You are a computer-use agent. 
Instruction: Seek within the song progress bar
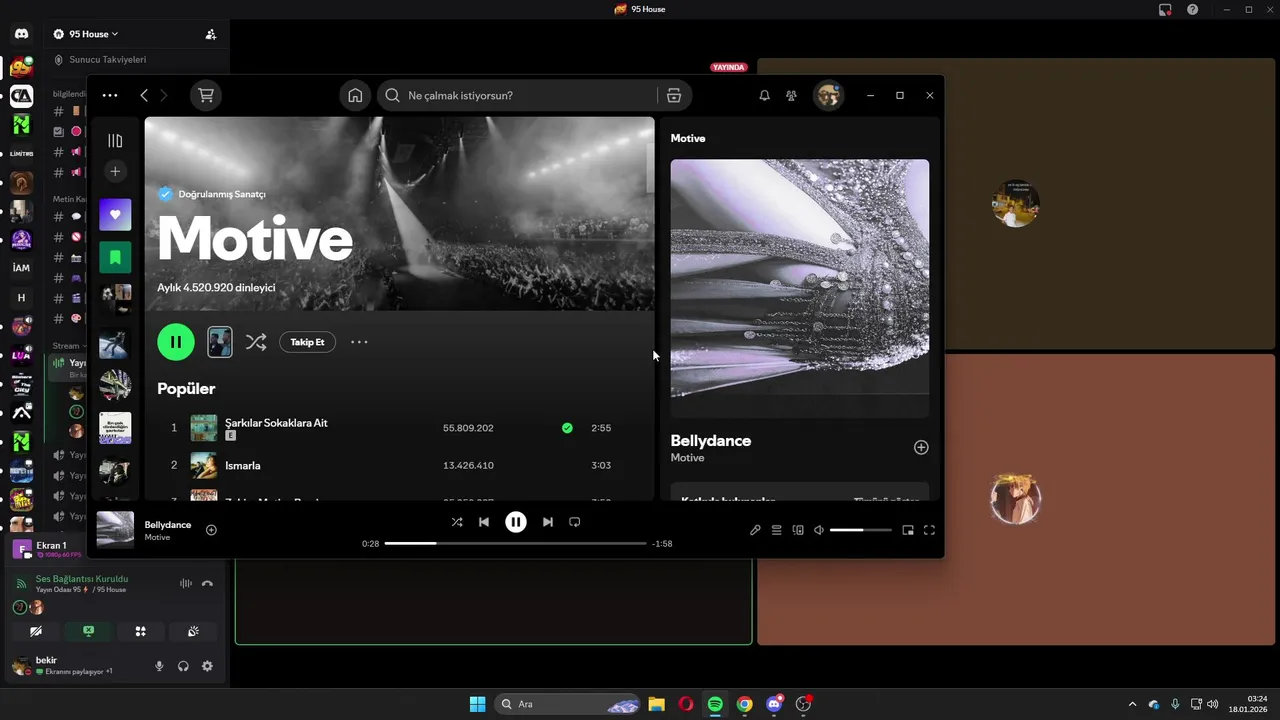pyautogui.click(x=515, y=543)
